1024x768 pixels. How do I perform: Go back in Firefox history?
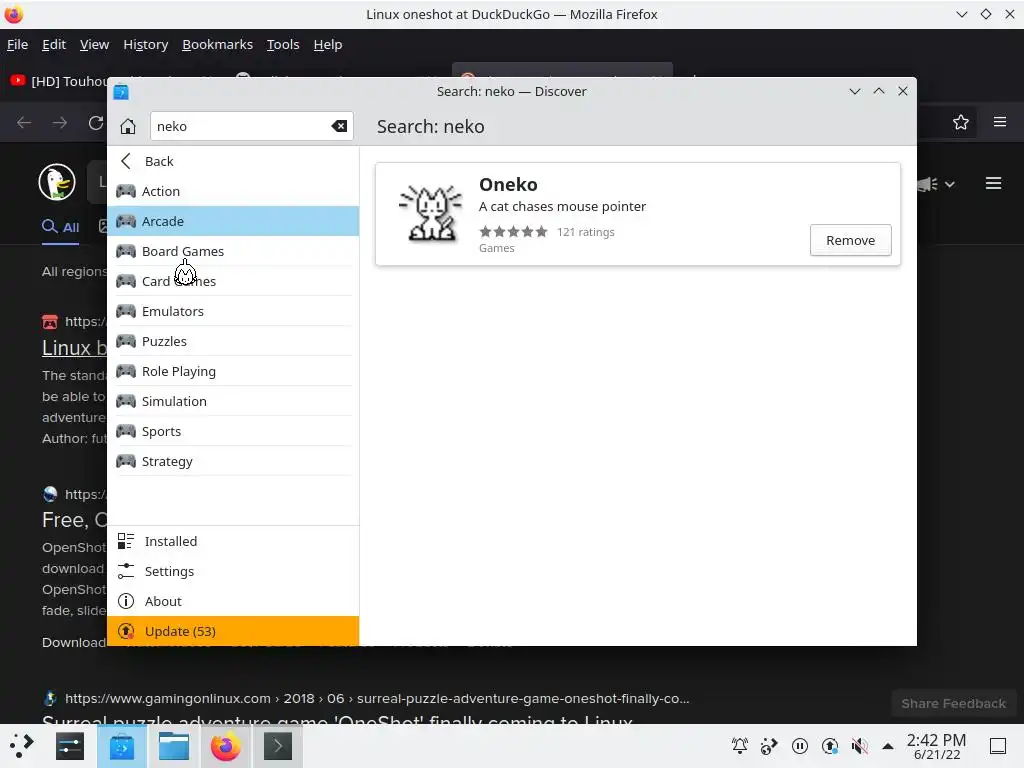click(24, 122)
